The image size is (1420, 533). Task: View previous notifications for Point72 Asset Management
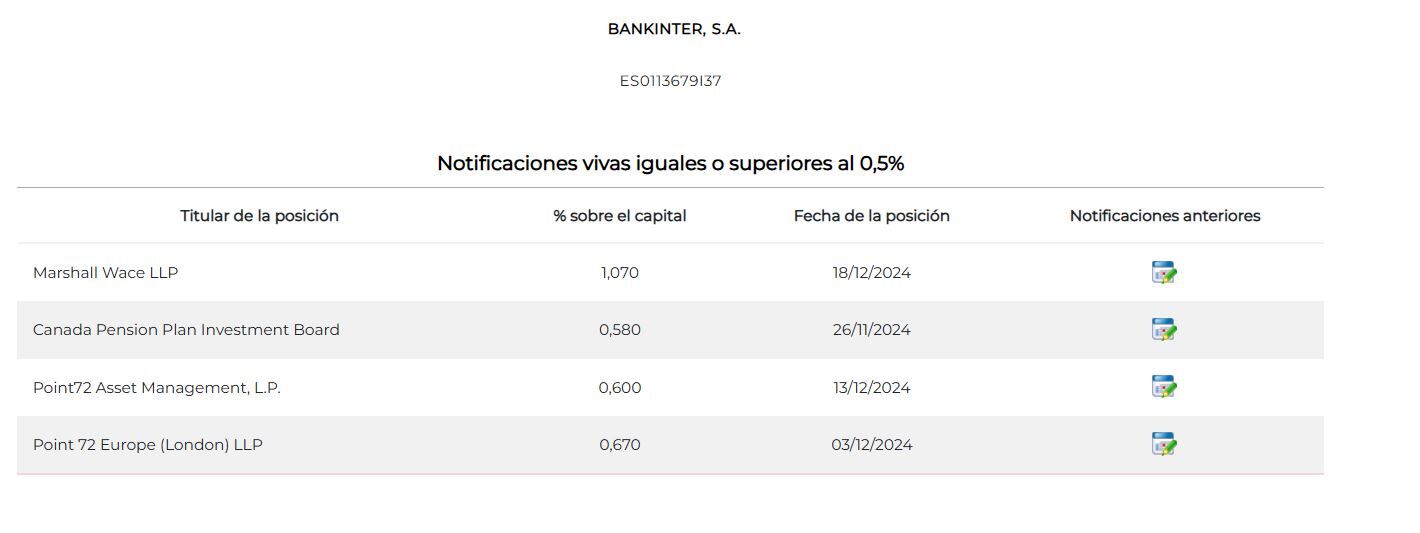pyautogui.click(x=1163, y=387)
